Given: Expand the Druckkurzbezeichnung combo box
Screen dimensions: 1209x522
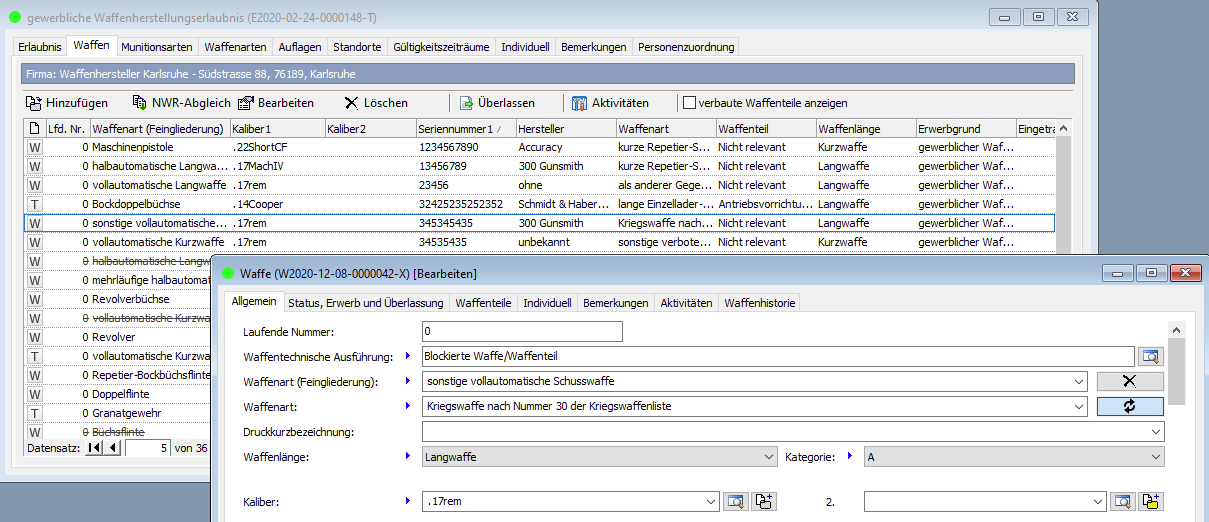Looking at the screenshot, I should coord(1155,431).
